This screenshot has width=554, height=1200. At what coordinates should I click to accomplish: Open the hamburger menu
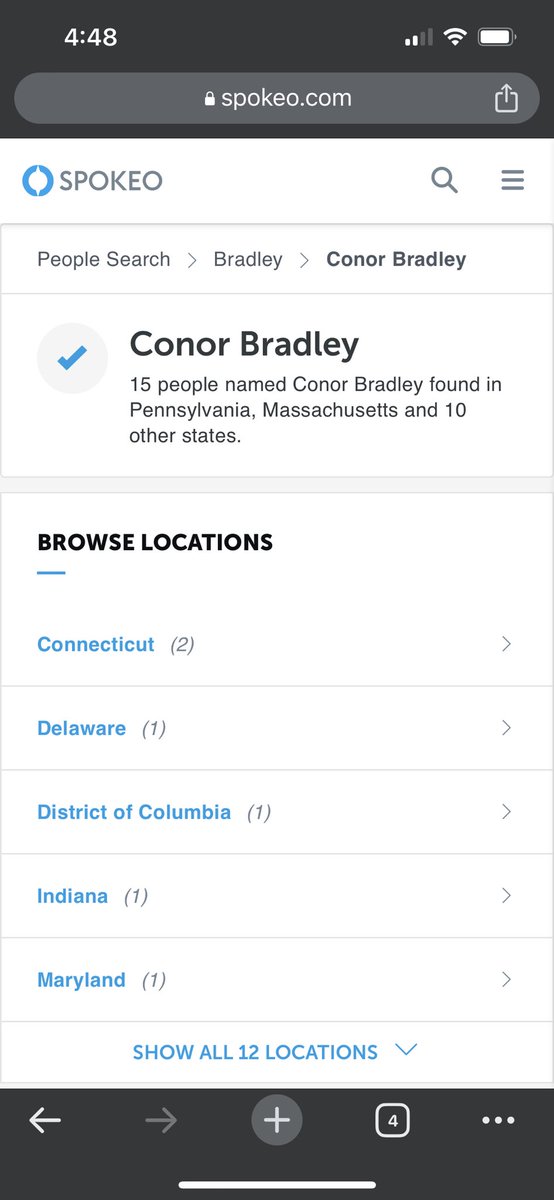(512, 180)
